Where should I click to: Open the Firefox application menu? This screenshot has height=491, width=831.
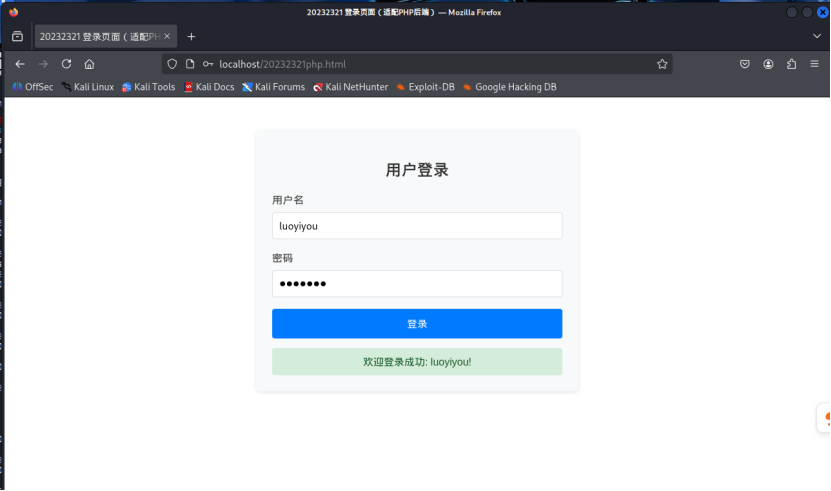point(815,64)
